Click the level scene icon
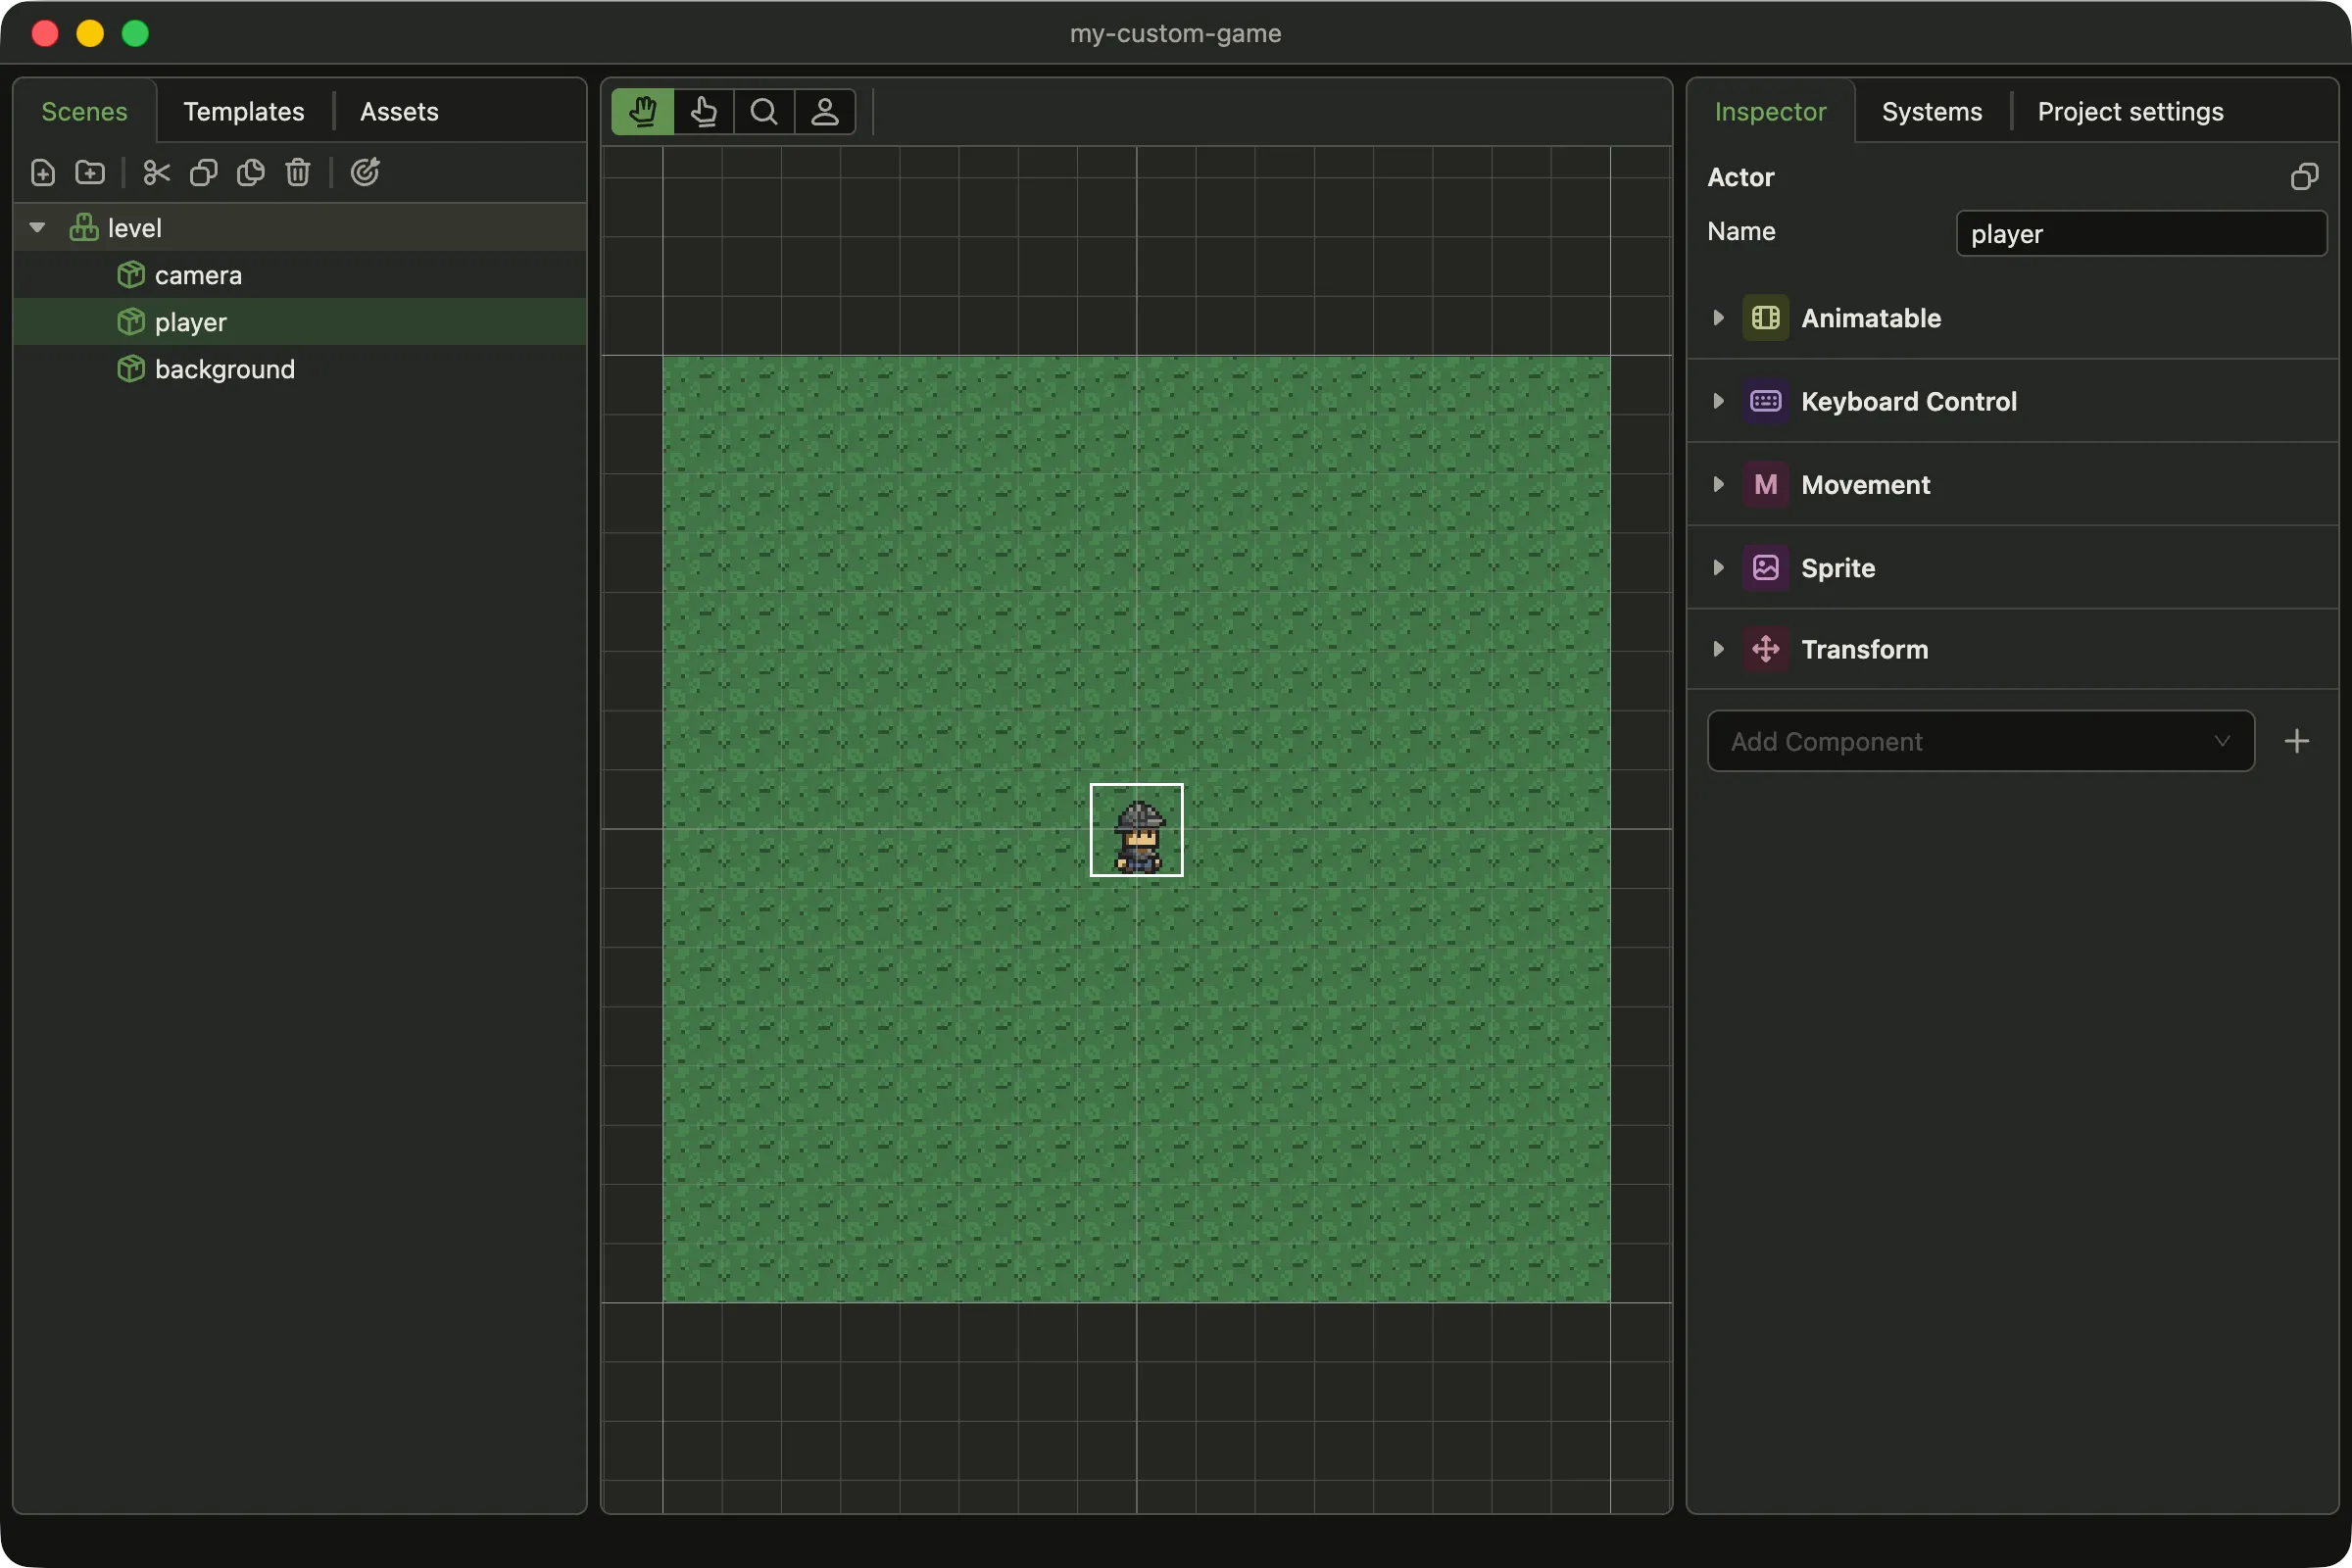This screenshot has height=1568, width=2352. [84, 228]
